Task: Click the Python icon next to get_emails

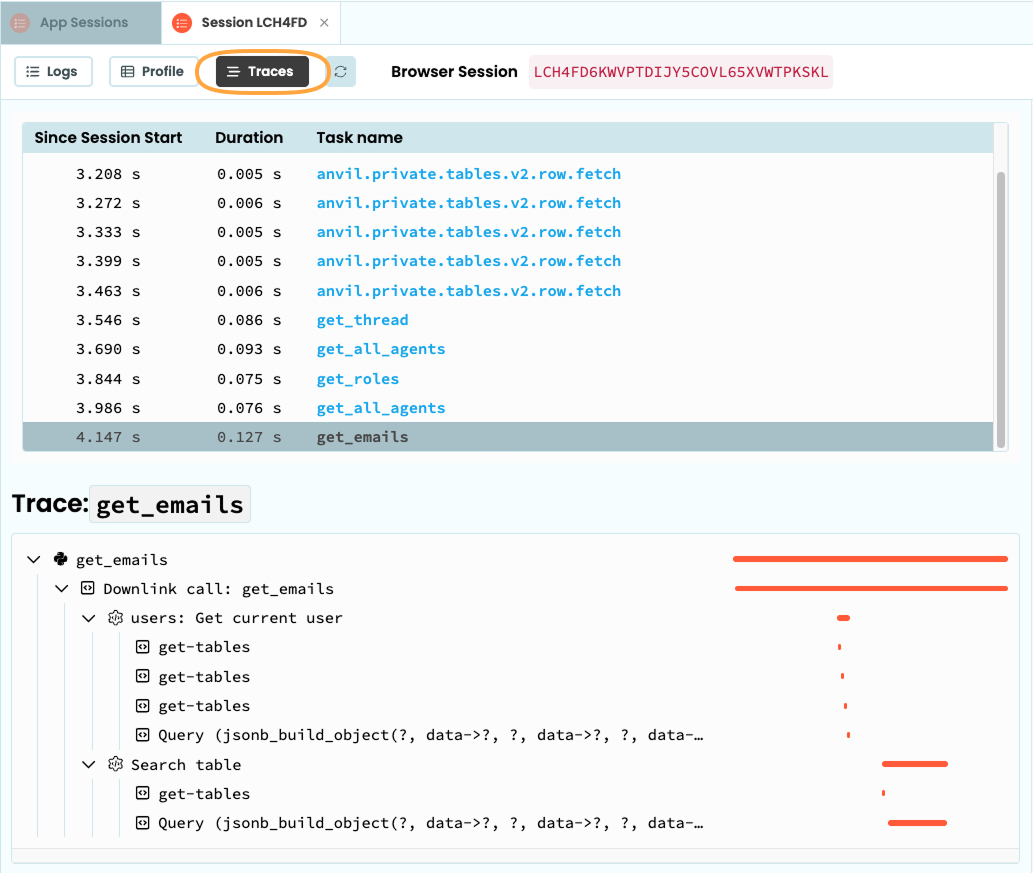Action: point(60,559)
